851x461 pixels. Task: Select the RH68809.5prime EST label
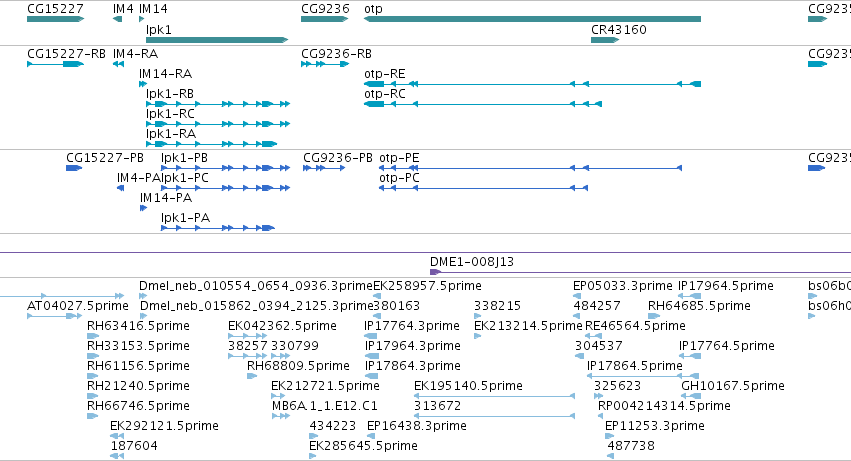[x=298, y=367]
